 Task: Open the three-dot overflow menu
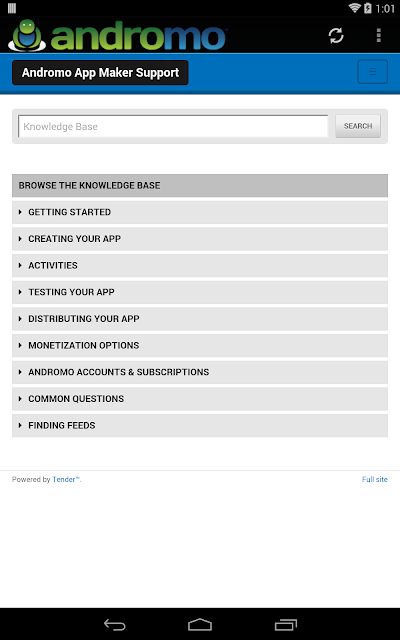point(379,36)
